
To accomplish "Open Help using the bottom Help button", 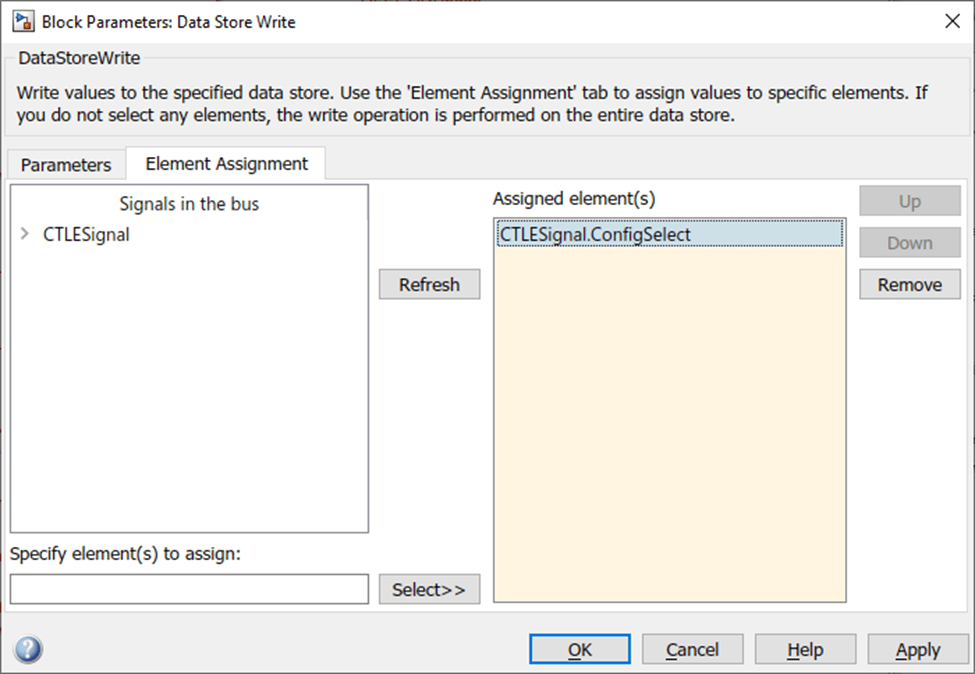I will tap(805, 650).
